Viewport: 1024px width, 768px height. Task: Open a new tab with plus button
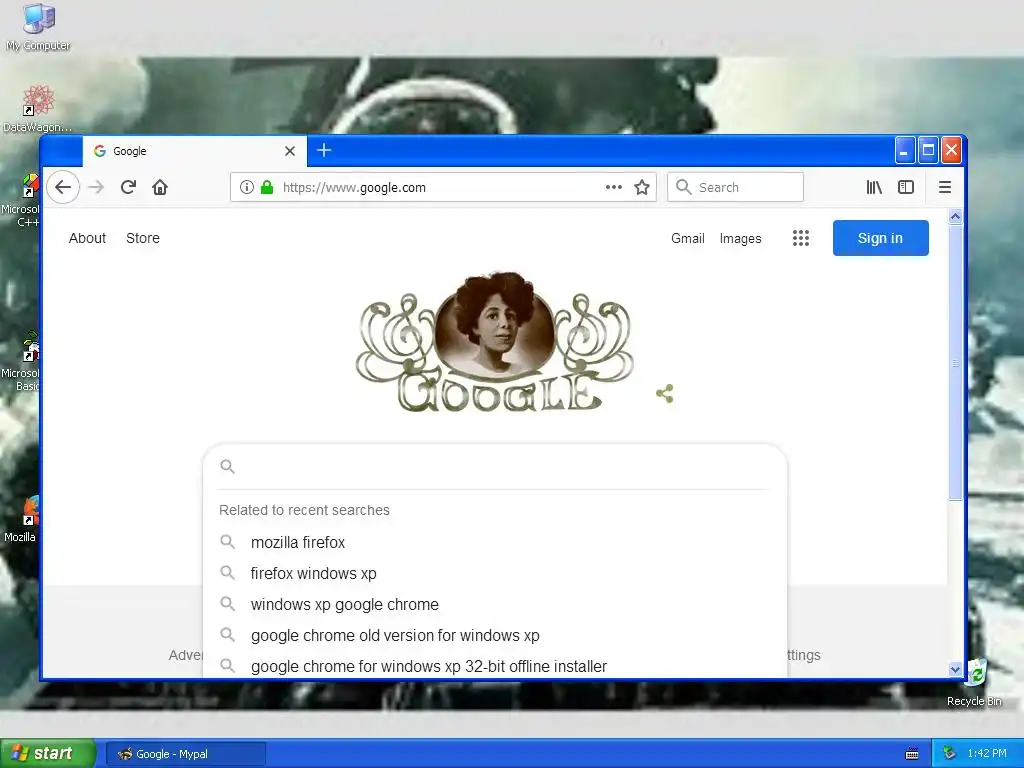coord(324,150)
